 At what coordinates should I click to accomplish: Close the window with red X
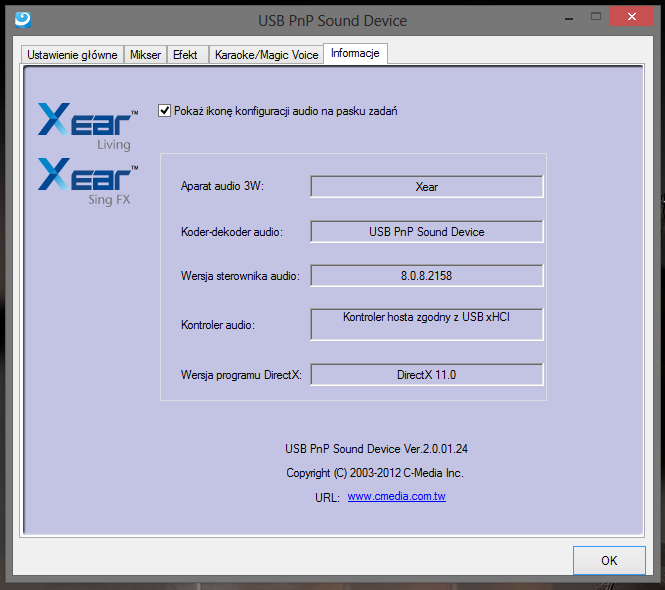[x=631, y=17]
